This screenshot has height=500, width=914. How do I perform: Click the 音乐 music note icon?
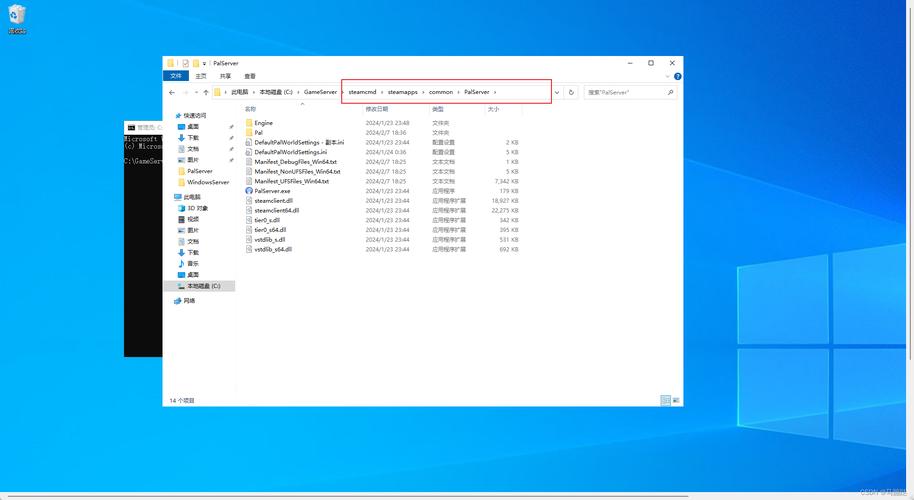coord(181,263)
